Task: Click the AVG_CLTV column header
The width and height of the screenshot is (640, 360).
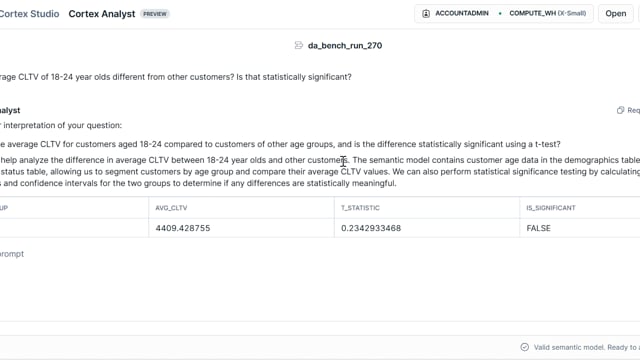Action: [171, 208]
